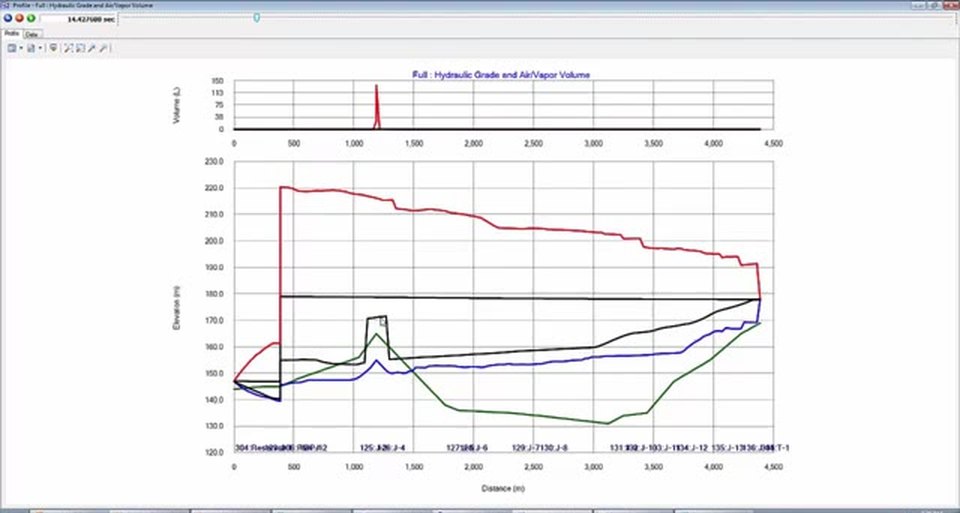Click the '230.0' elevation tick label
This screenshot has width=960, height=513.
pos(216,162)
